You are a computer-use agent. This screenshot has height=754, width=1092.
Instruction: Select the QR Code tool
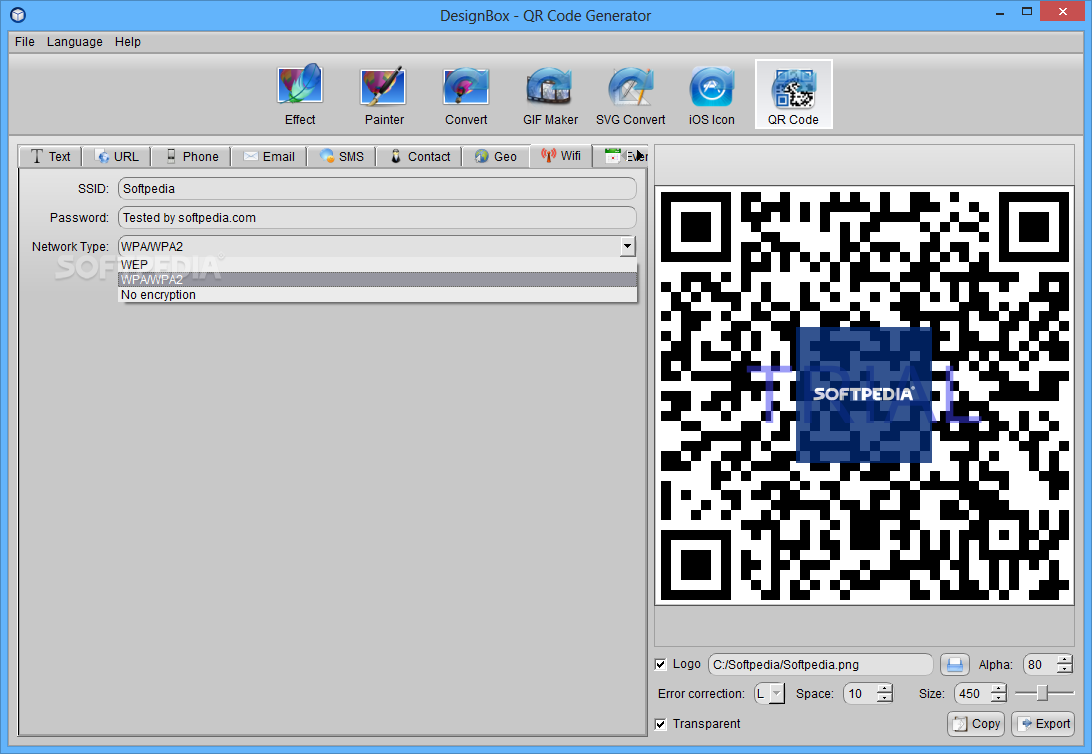tap(793, 95)
